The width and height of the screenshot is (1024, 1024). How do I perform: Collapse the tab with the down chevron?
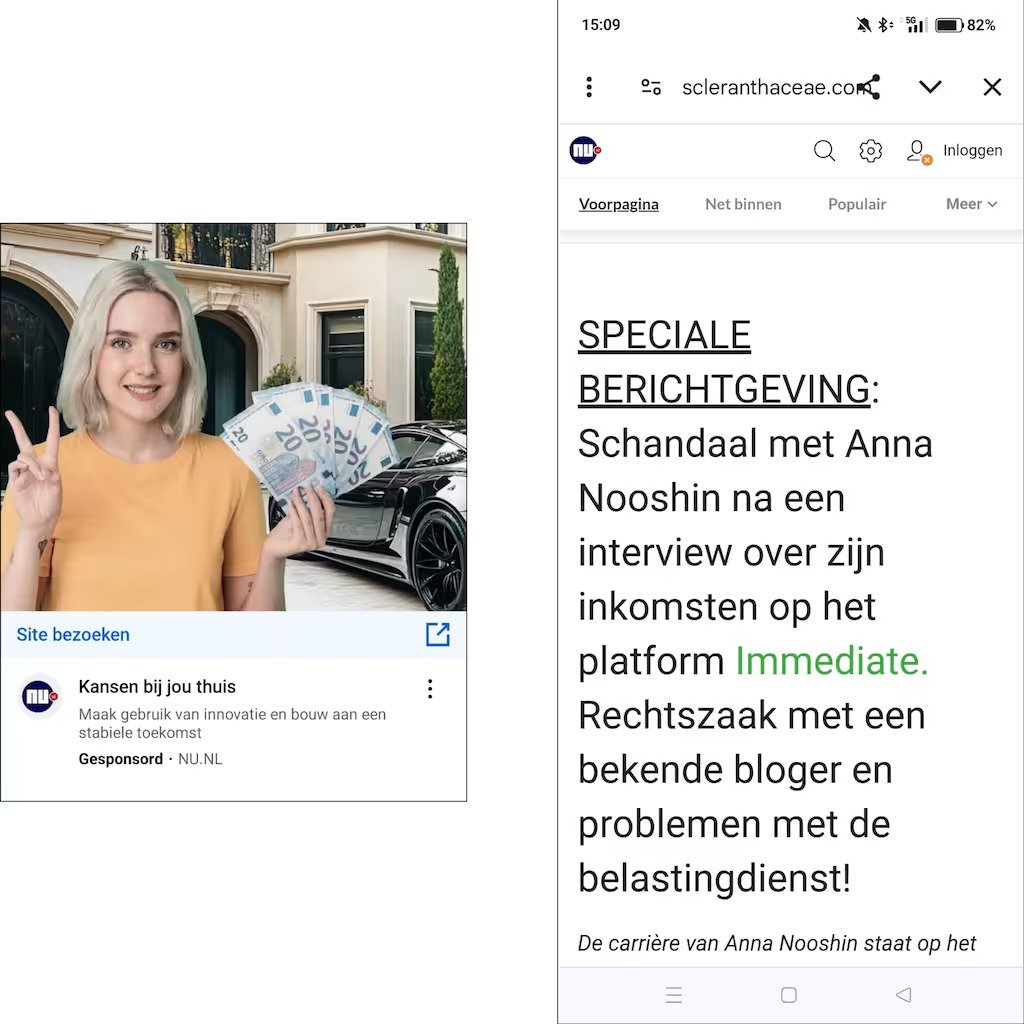pyautogui.click(x=930, y=87)
